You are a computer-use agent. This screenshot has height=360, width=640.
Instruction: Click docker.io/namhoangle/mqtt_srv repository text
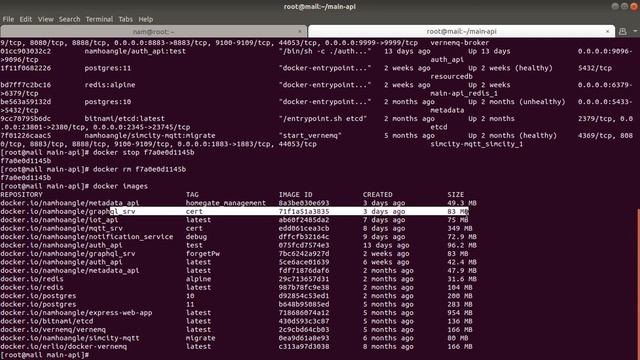pos(61,228)
